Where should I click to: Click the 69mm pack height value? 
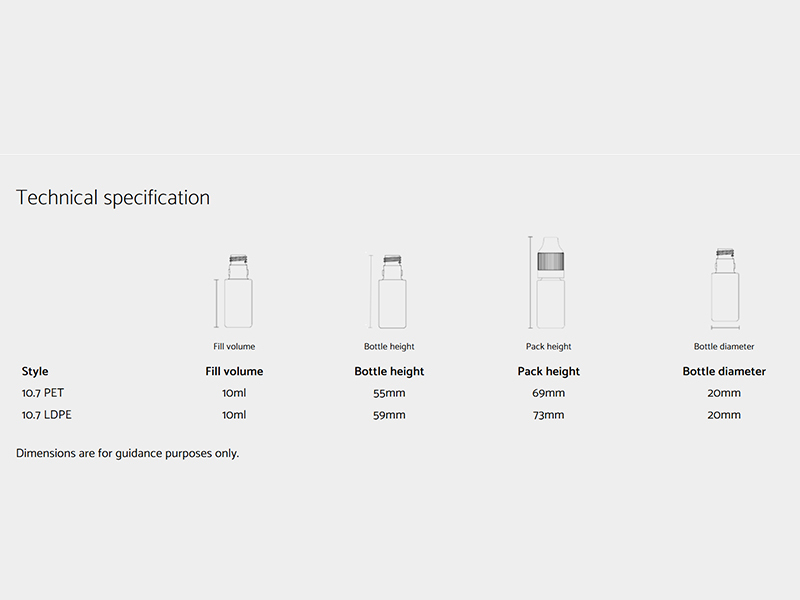pyautogui.click(x=549, y=393)
